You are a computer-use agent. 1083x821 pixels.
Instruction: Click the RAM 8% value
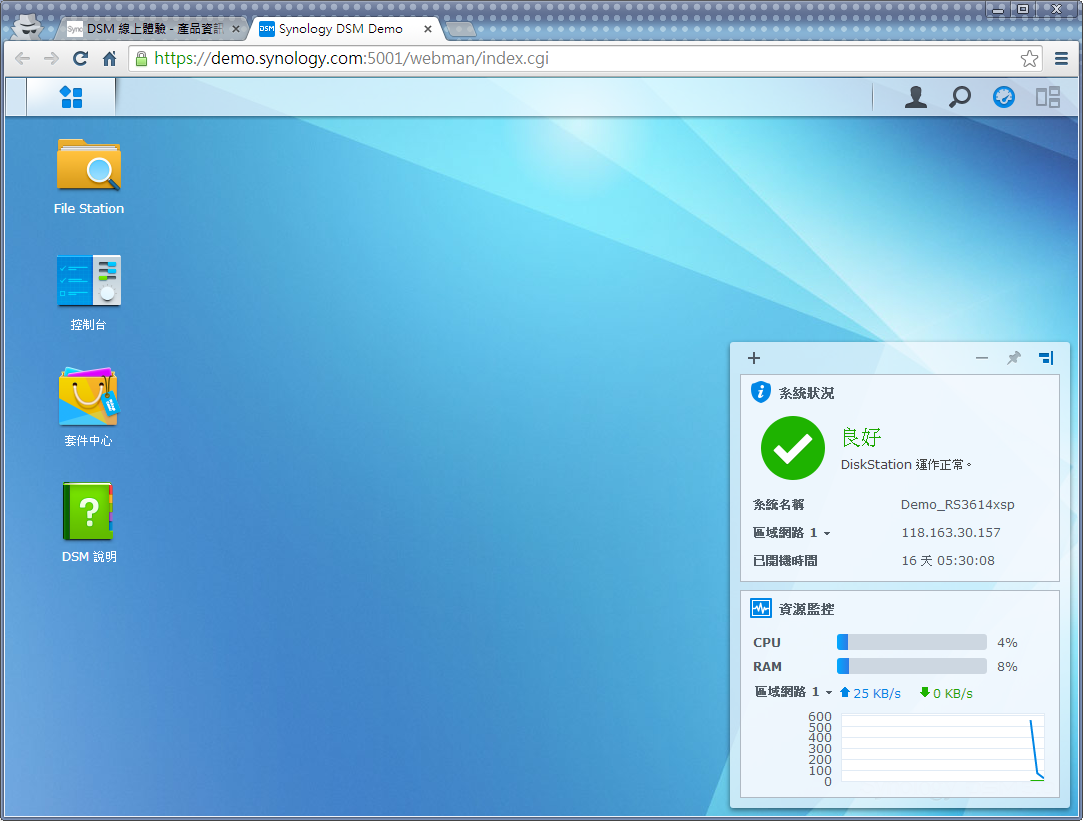1007,667
